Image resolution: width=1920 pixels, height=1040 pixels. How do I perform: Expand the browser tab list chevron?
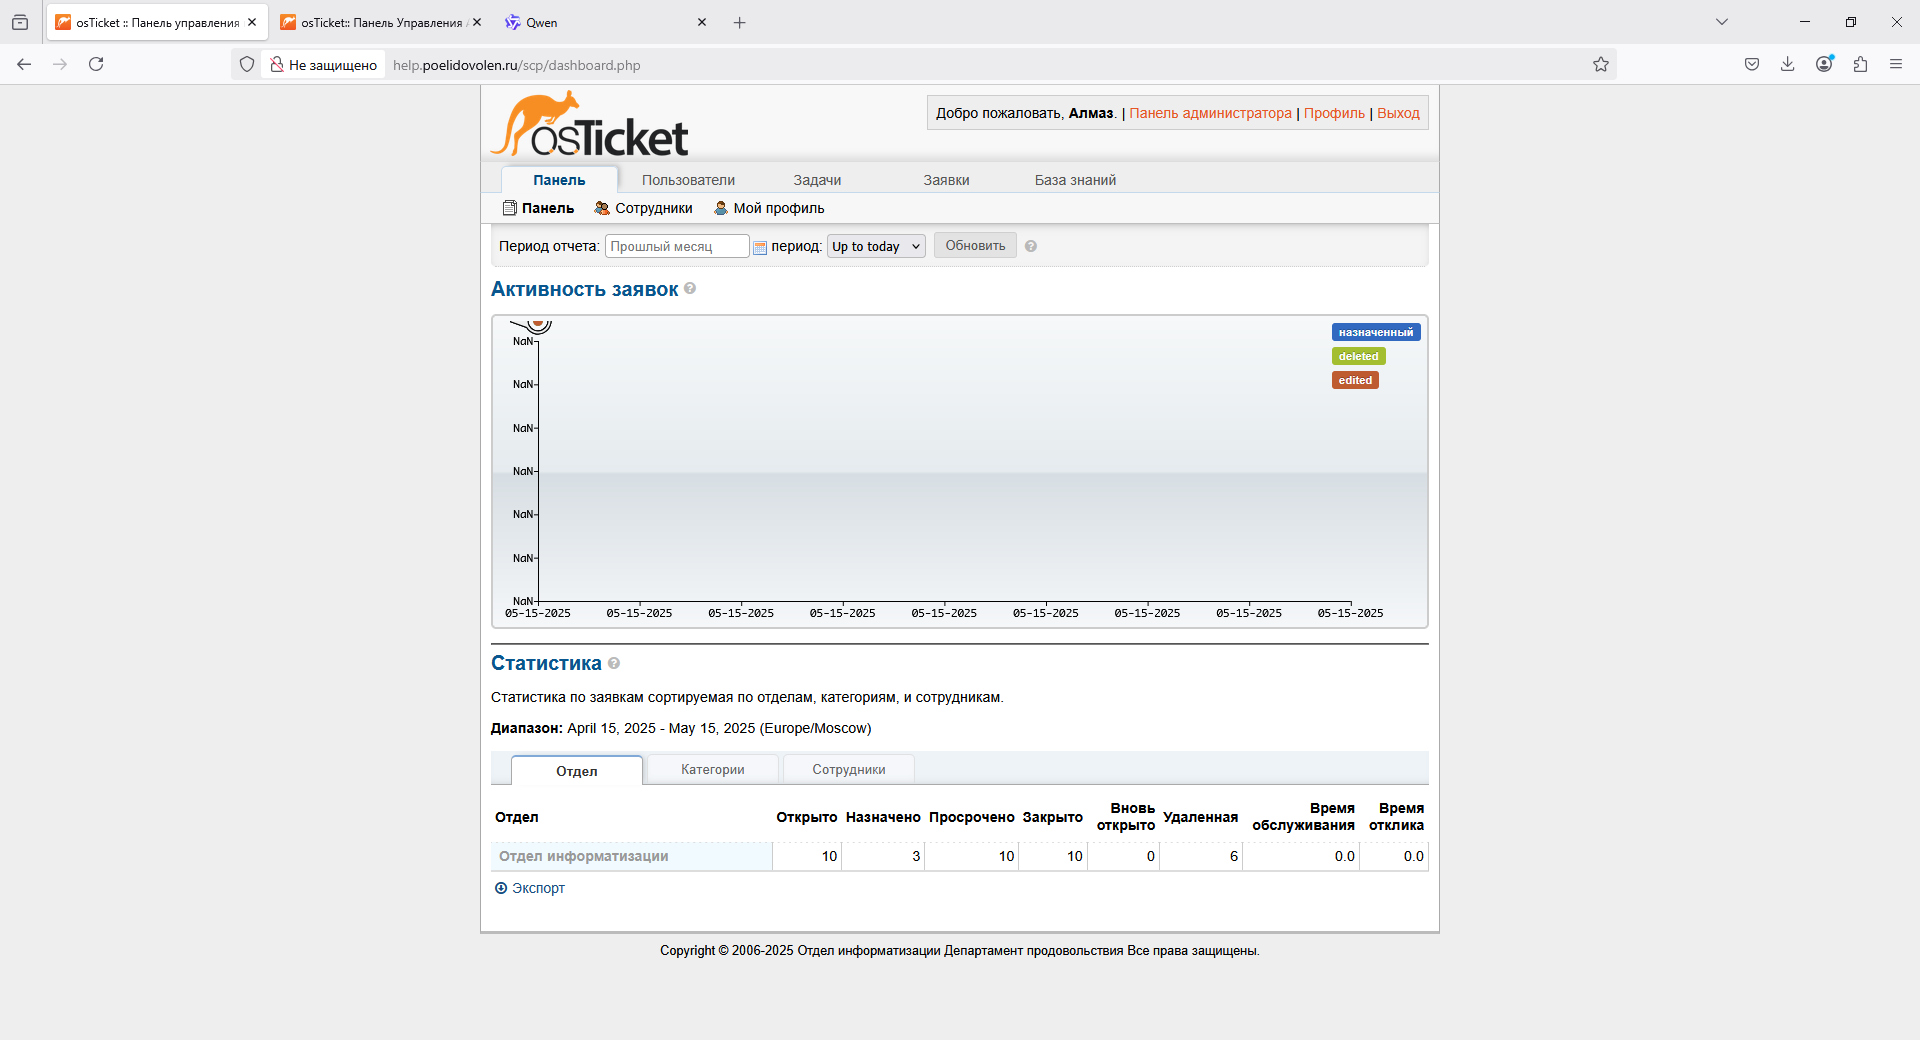point(1722,22)
